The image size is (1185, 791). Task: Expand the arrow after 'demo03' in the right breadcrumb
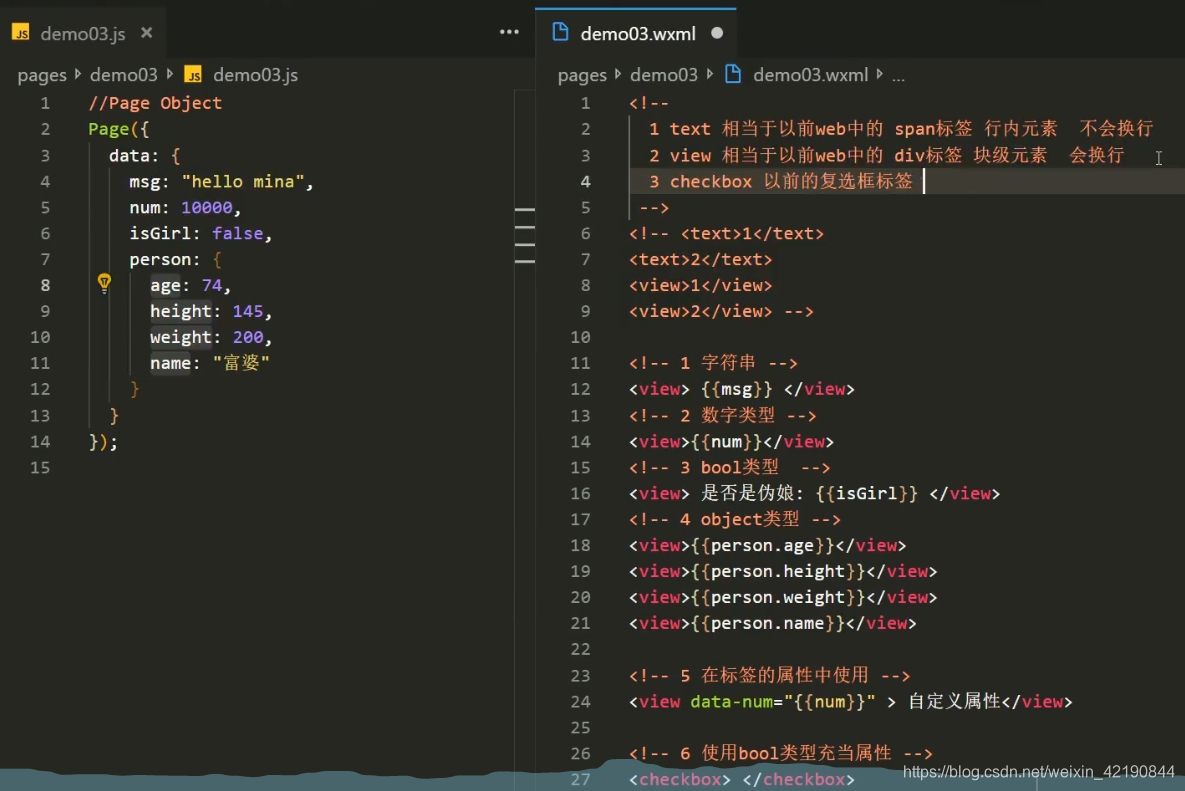click(x=710, y=74)
